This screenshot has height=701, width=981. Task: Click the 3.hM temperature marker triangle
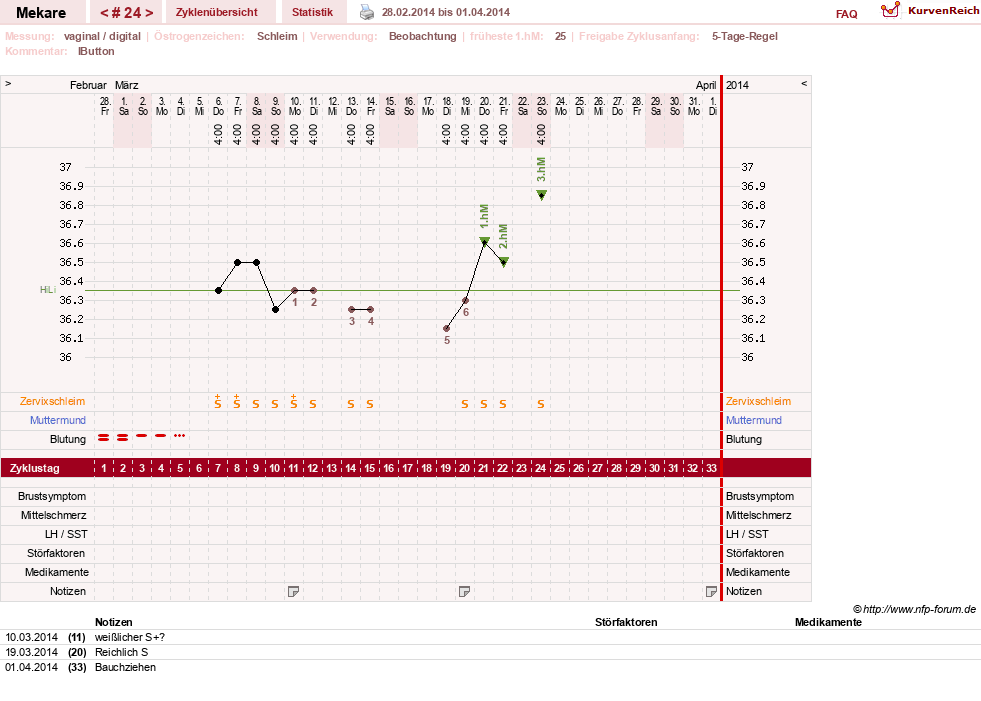542,195
